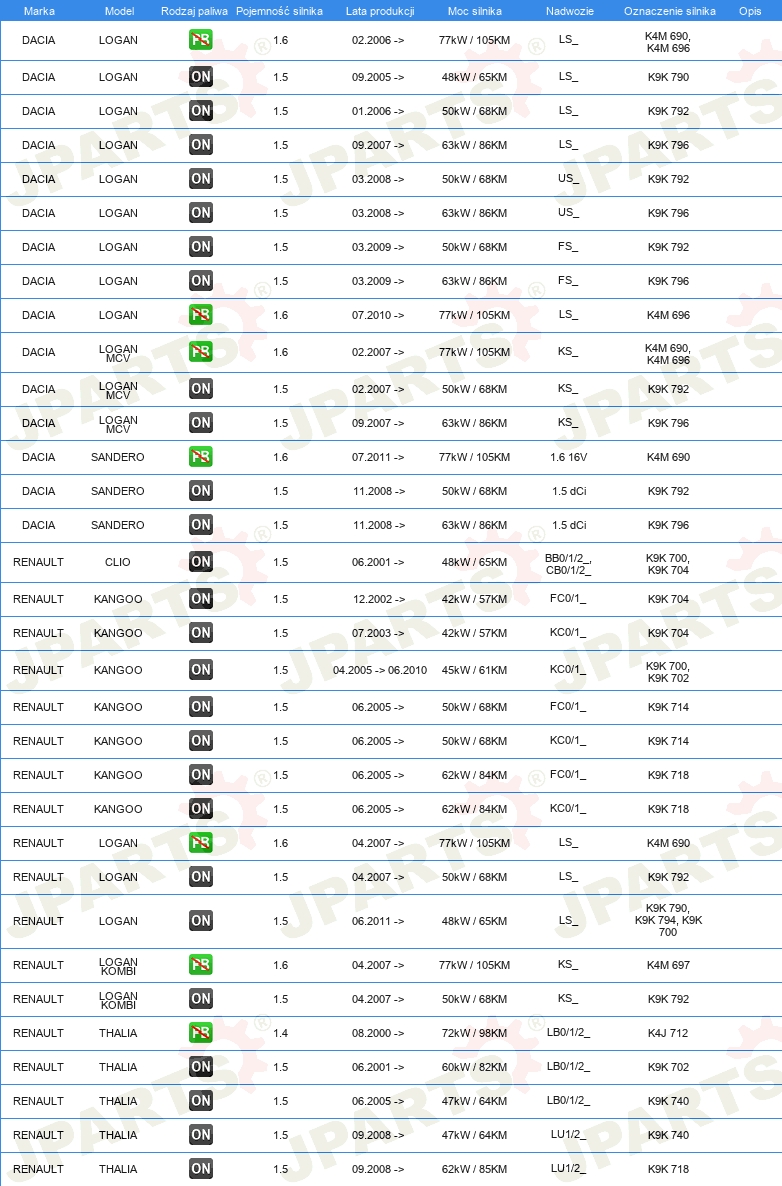The image size is (782, 1186).
Task: Select the K4J 712 engine code cell
Action: [x=668, y=1032]
